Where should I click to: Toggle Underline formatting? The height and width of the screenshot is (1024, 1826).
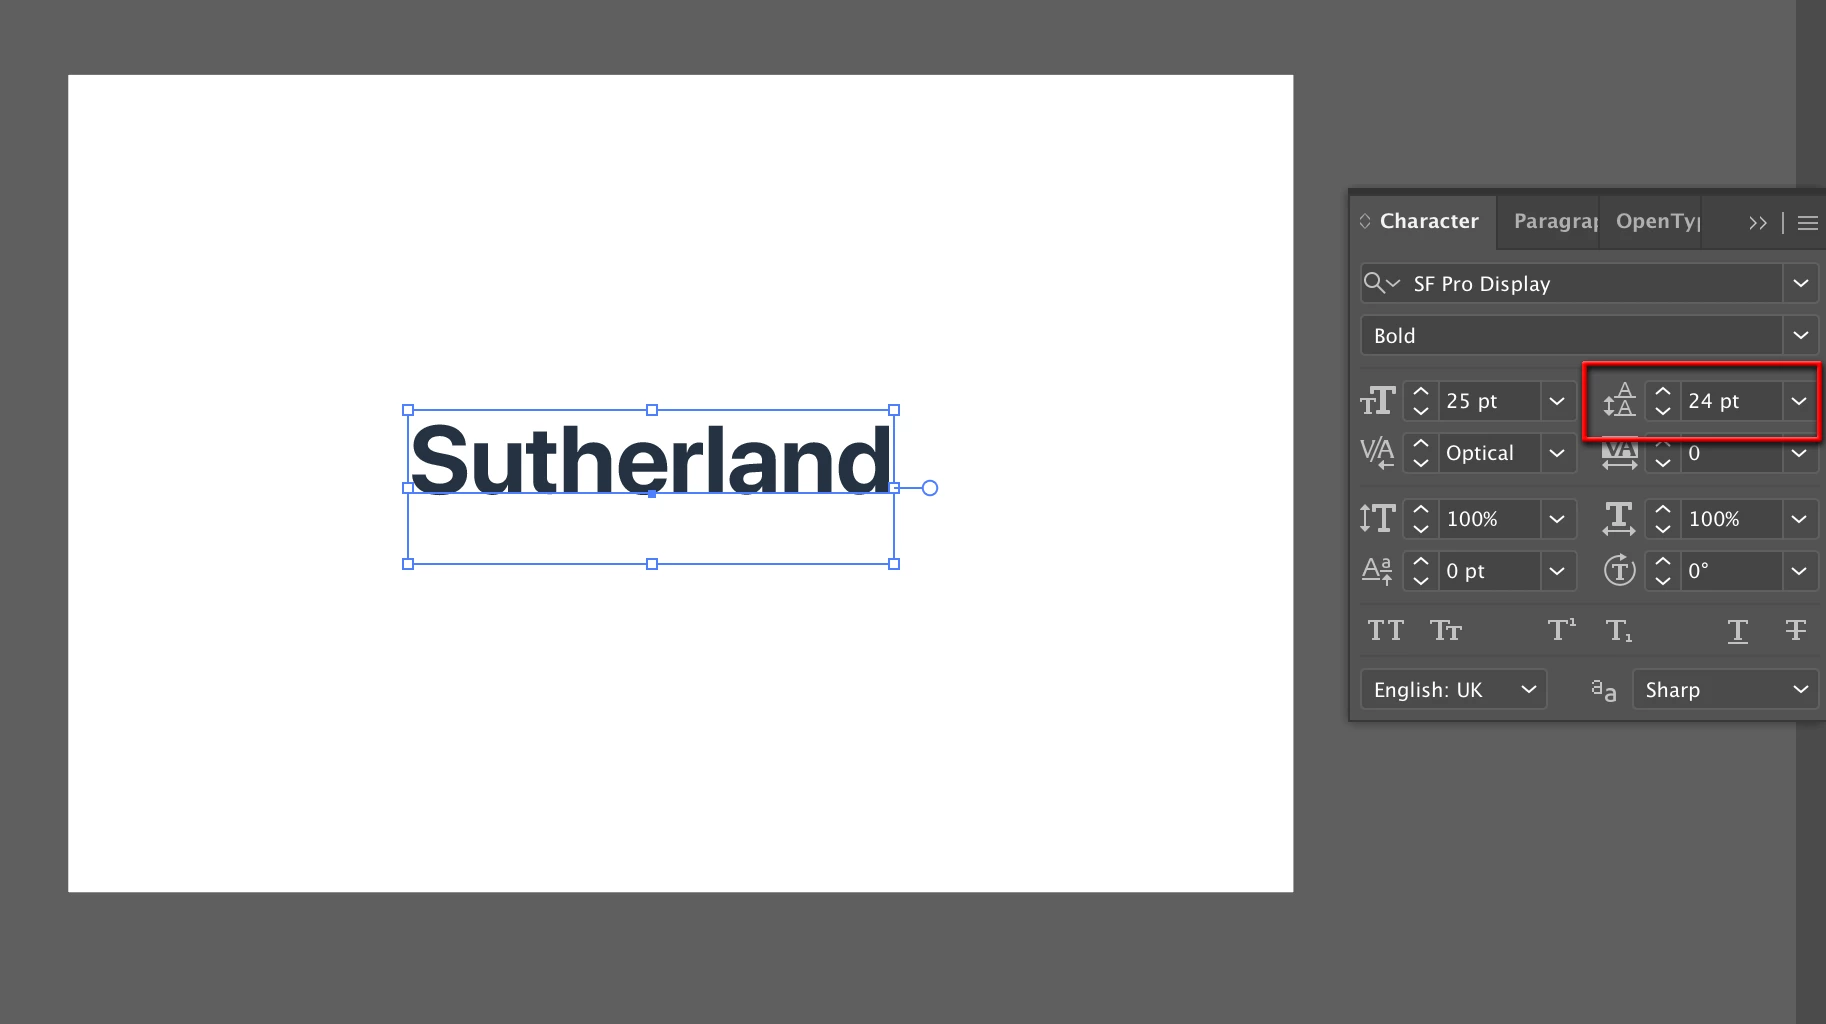click(x=1738, y=630)
